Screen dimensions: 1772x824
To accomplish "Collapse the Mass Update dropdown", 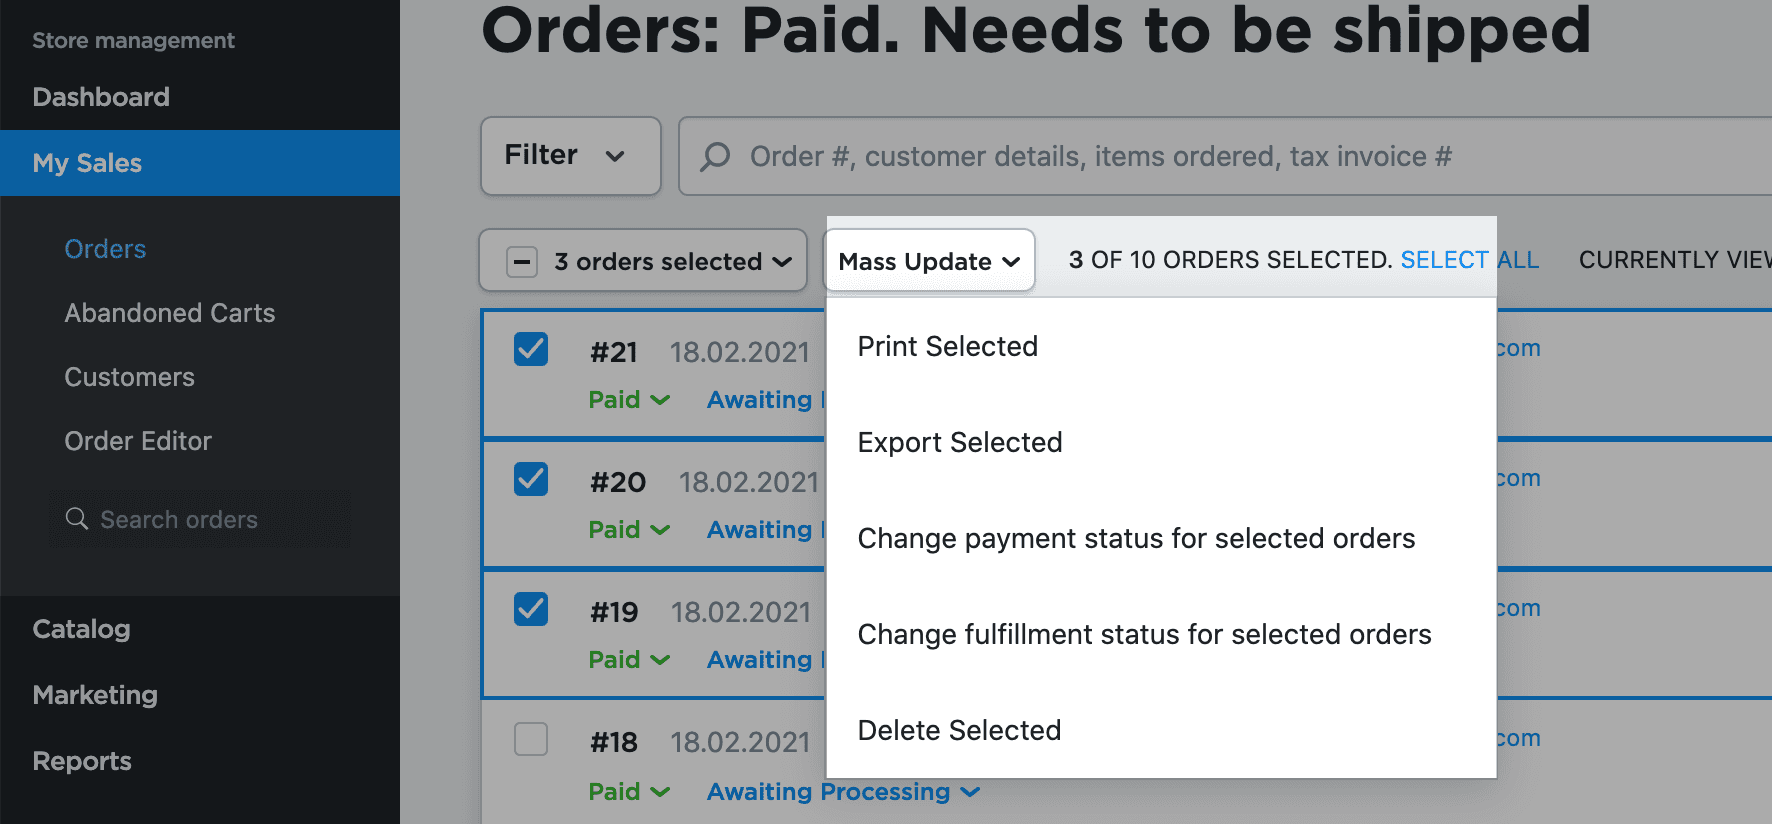I will pyautogui.click(x=929, y=262).
